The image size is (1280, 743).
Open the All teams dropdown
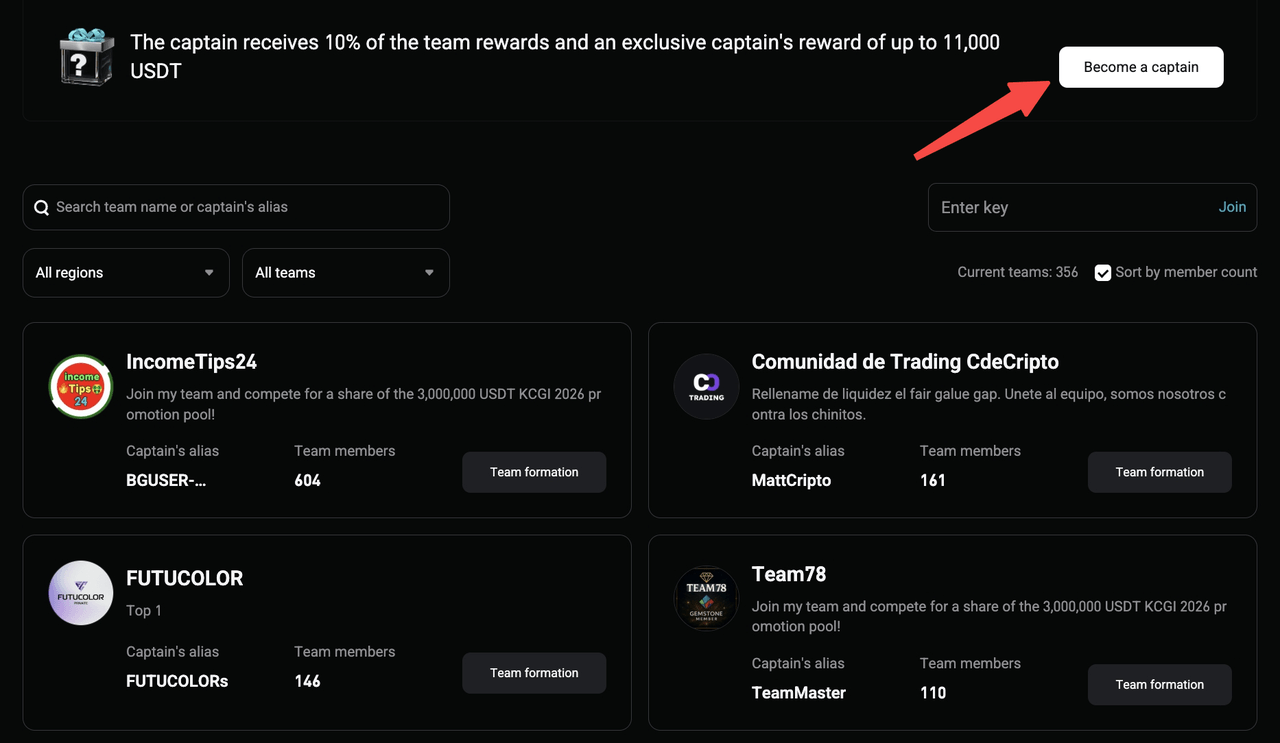(x=346, y=273)
